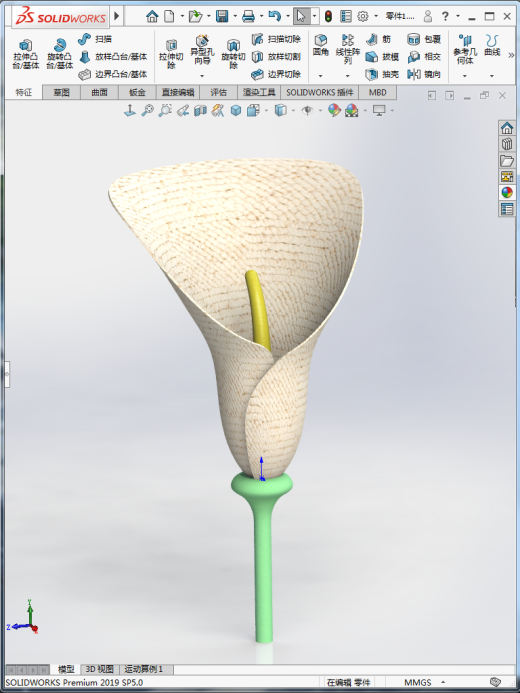Viewport: 520px width, 693px height.
Task: Expand the 线性阵列 pattern dropdown arrow
Action: 348,76
